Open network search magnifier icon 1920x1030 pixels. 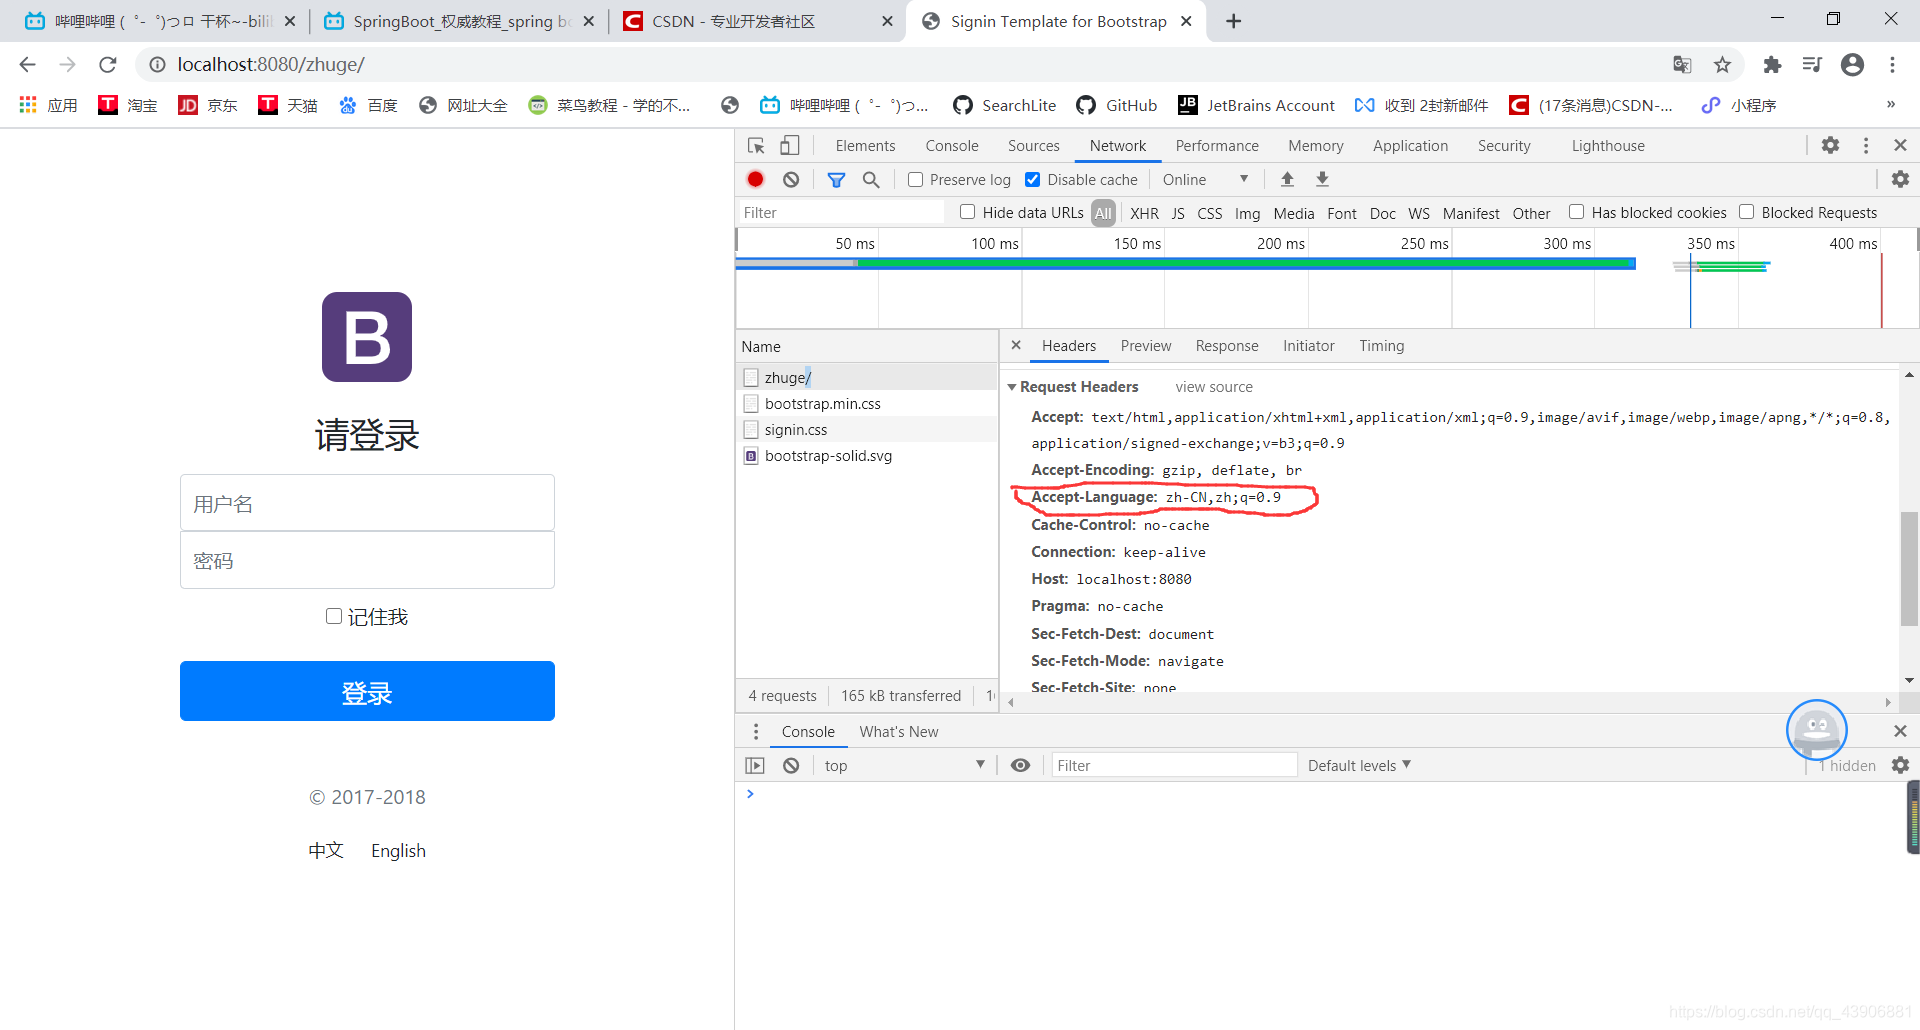point(871,180)
